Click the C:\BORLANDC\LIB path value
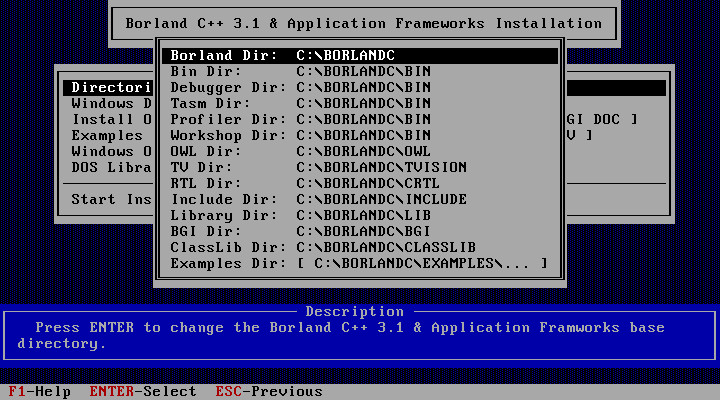 [x=364, y=216]
